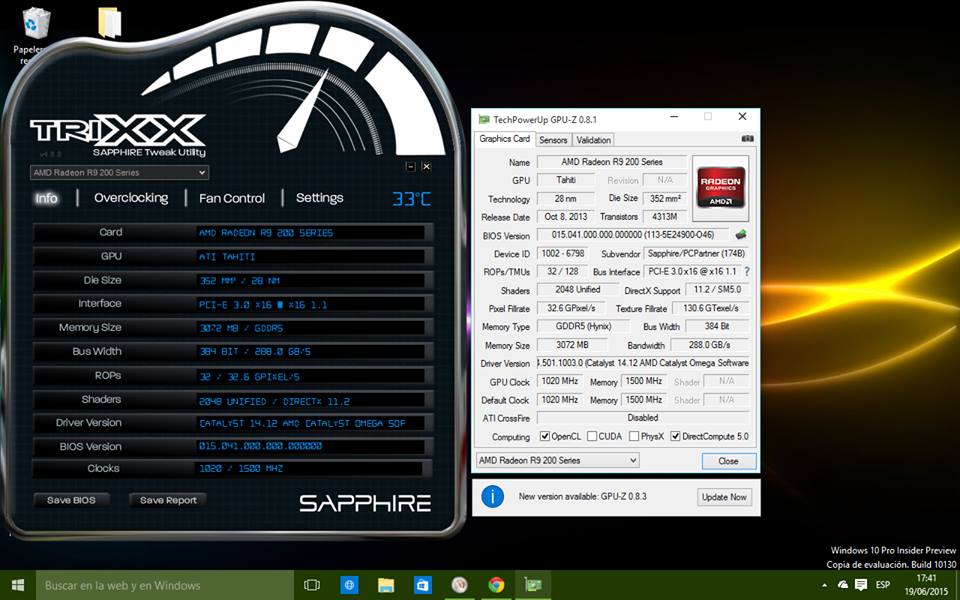
Task: Click the Memory Type value GDDR5 (Hynix)
Action: (x=583, y=326)
